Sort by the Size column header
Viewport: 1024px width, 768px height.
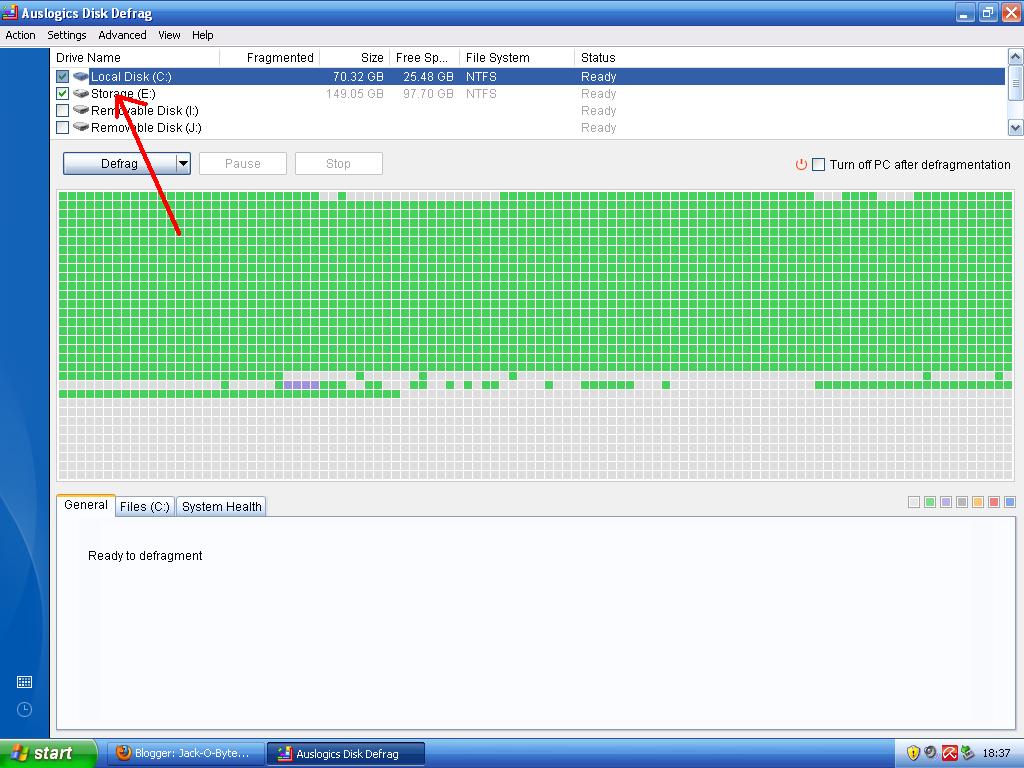355,57
